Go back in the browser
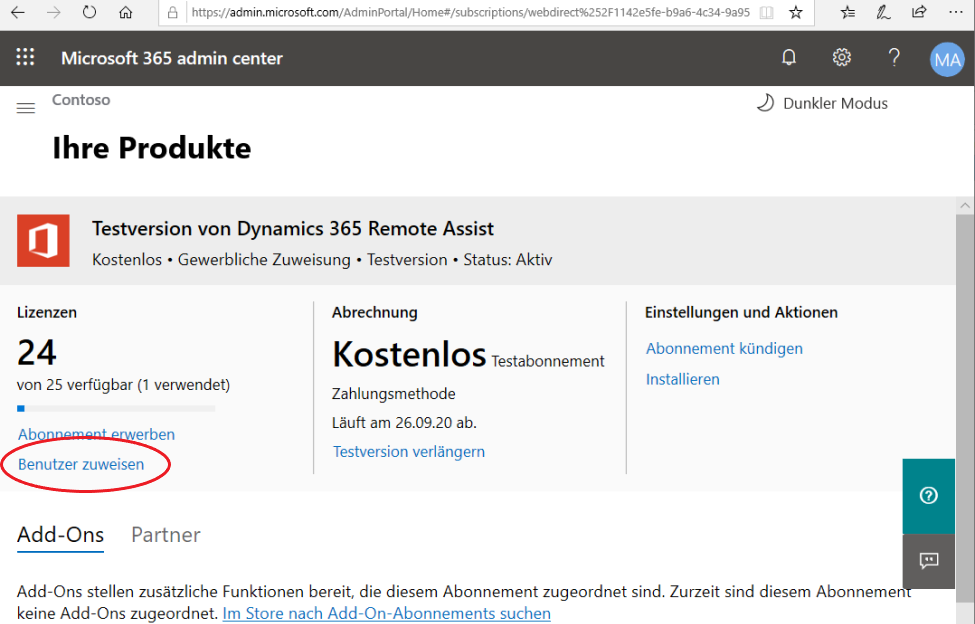The width and height of the screenshot is (975, 624). tap(18, 12)
